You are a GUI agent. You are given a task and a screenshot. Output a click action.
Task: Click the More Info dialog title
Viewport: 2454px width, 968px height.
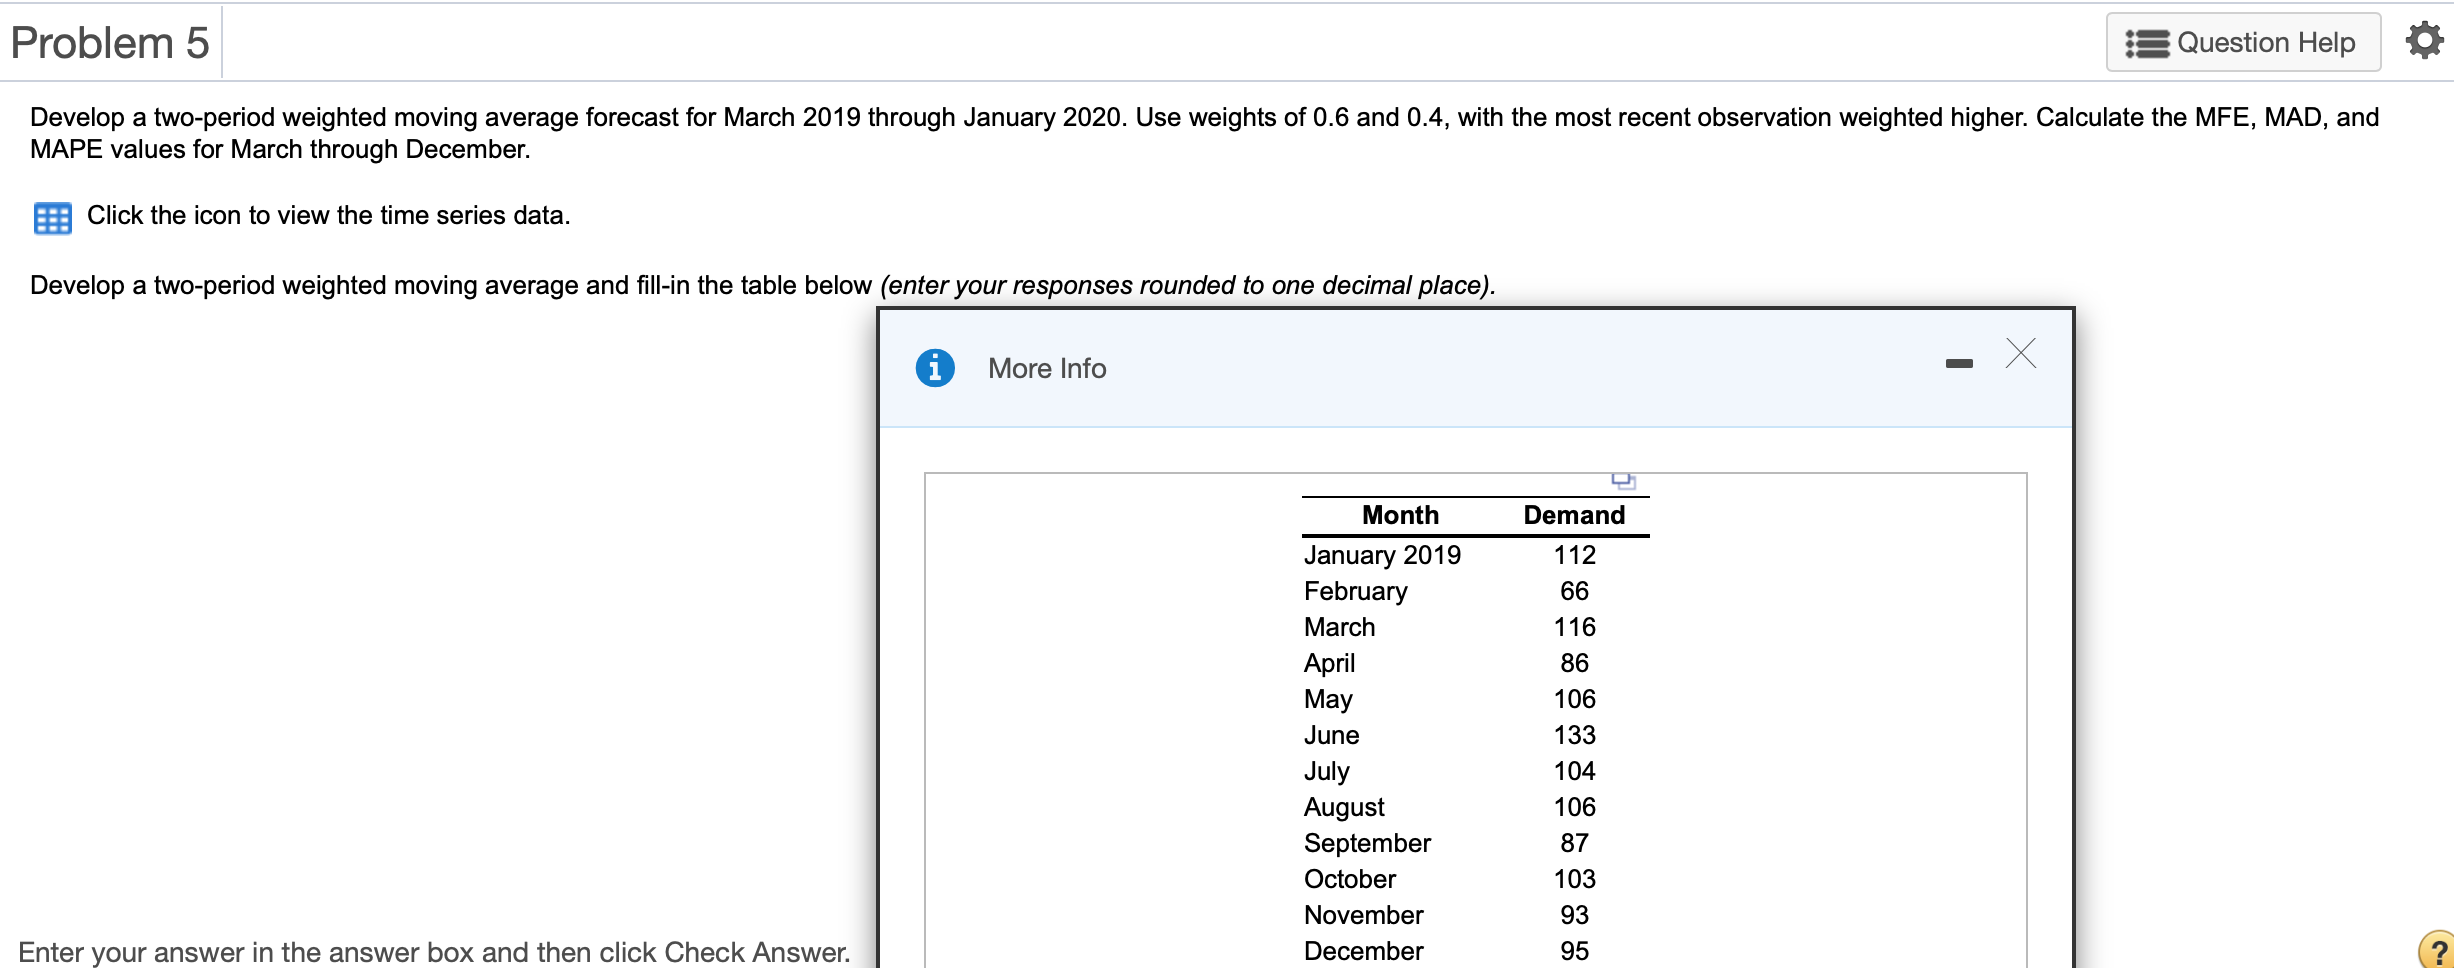[1047, 368]
